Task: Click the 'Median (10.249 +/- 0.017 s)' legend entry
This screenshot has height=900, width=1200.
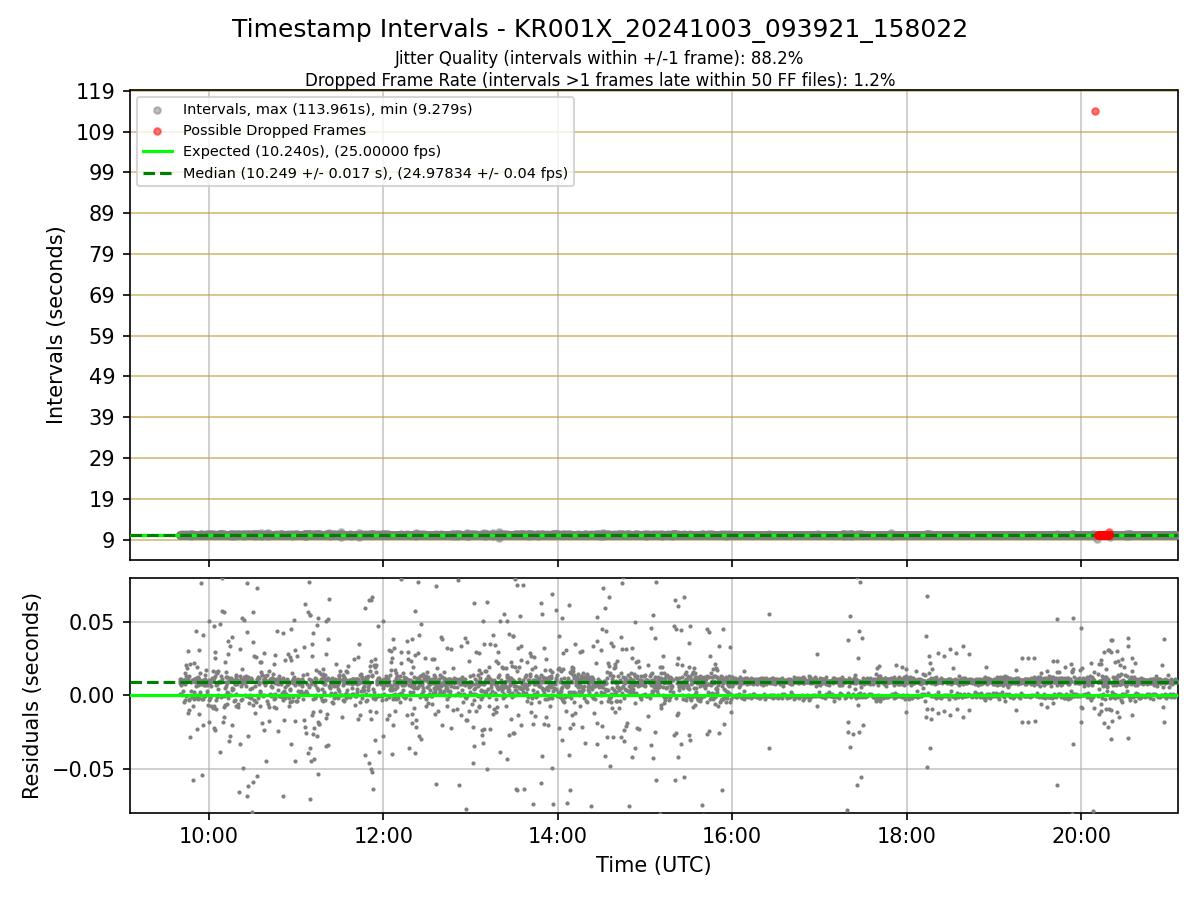Action: click(x=375, y=173)
